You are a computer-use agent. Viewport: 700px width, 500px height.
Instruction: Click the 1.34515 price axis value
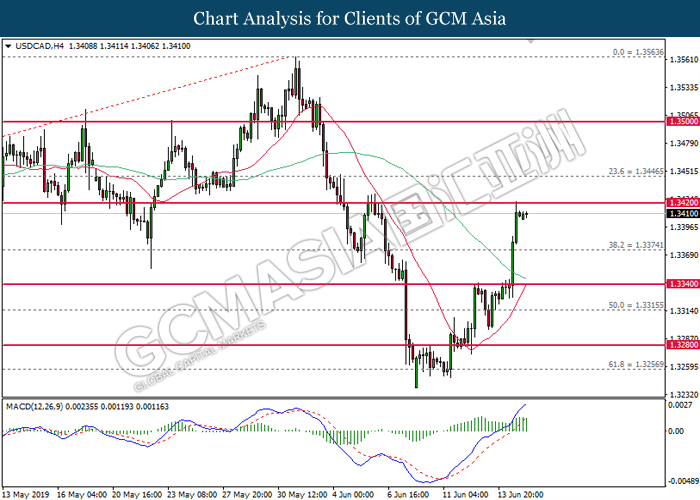[684, 171]
